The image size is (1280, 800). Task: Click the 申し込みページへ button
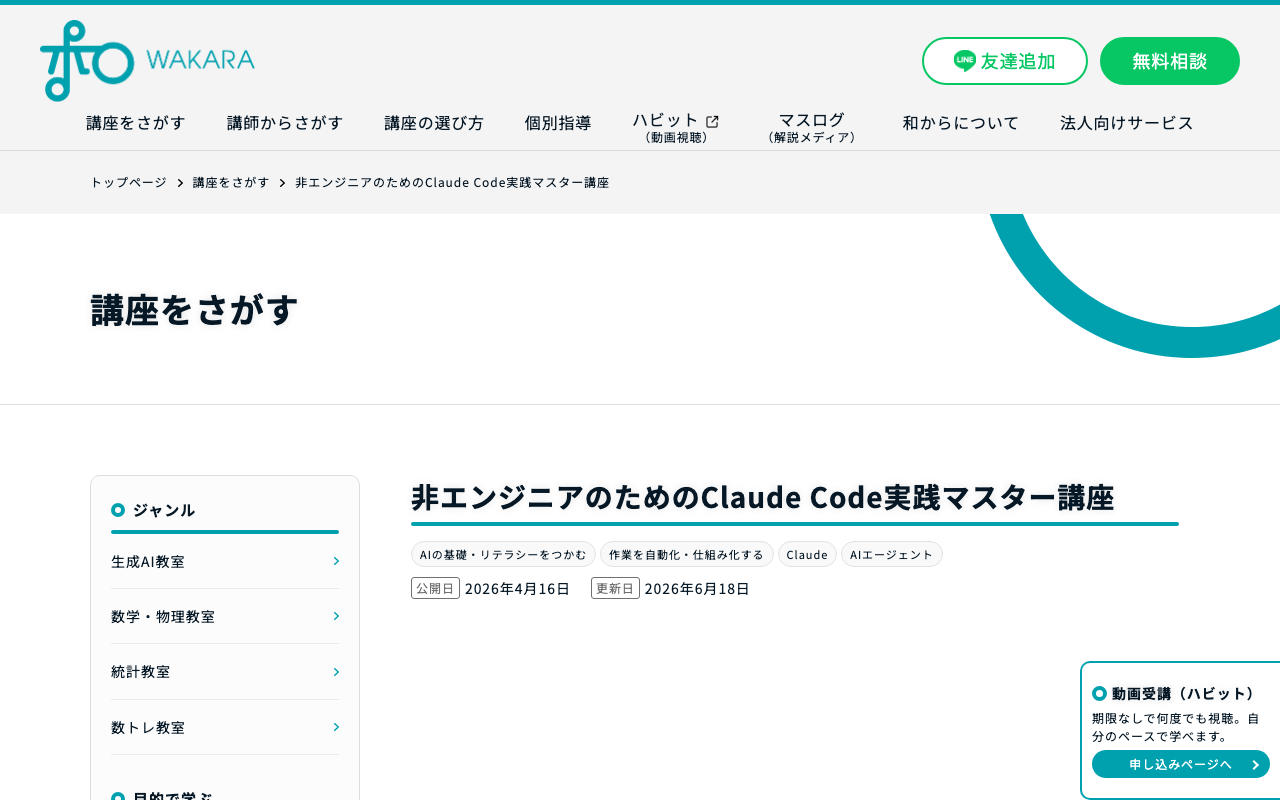[1181, 764]
